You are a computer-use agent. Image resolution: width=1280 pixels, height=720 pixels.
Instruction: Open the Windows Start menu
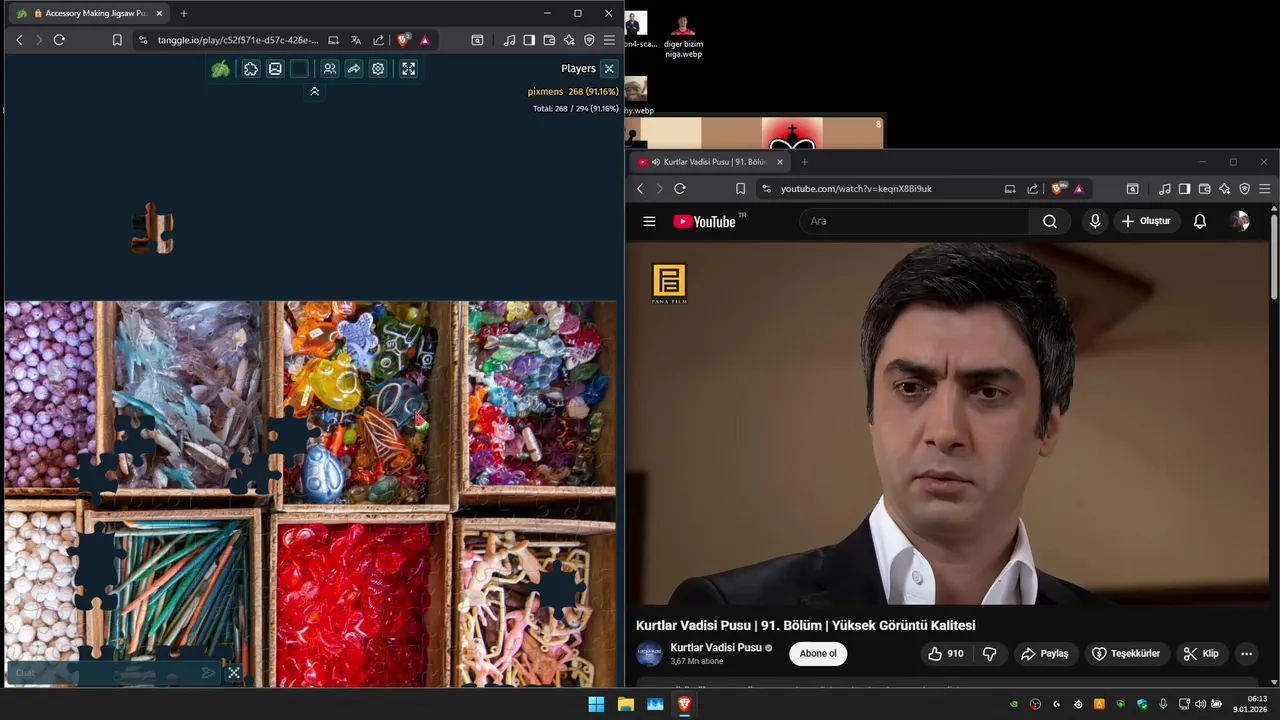coord(596,704)
